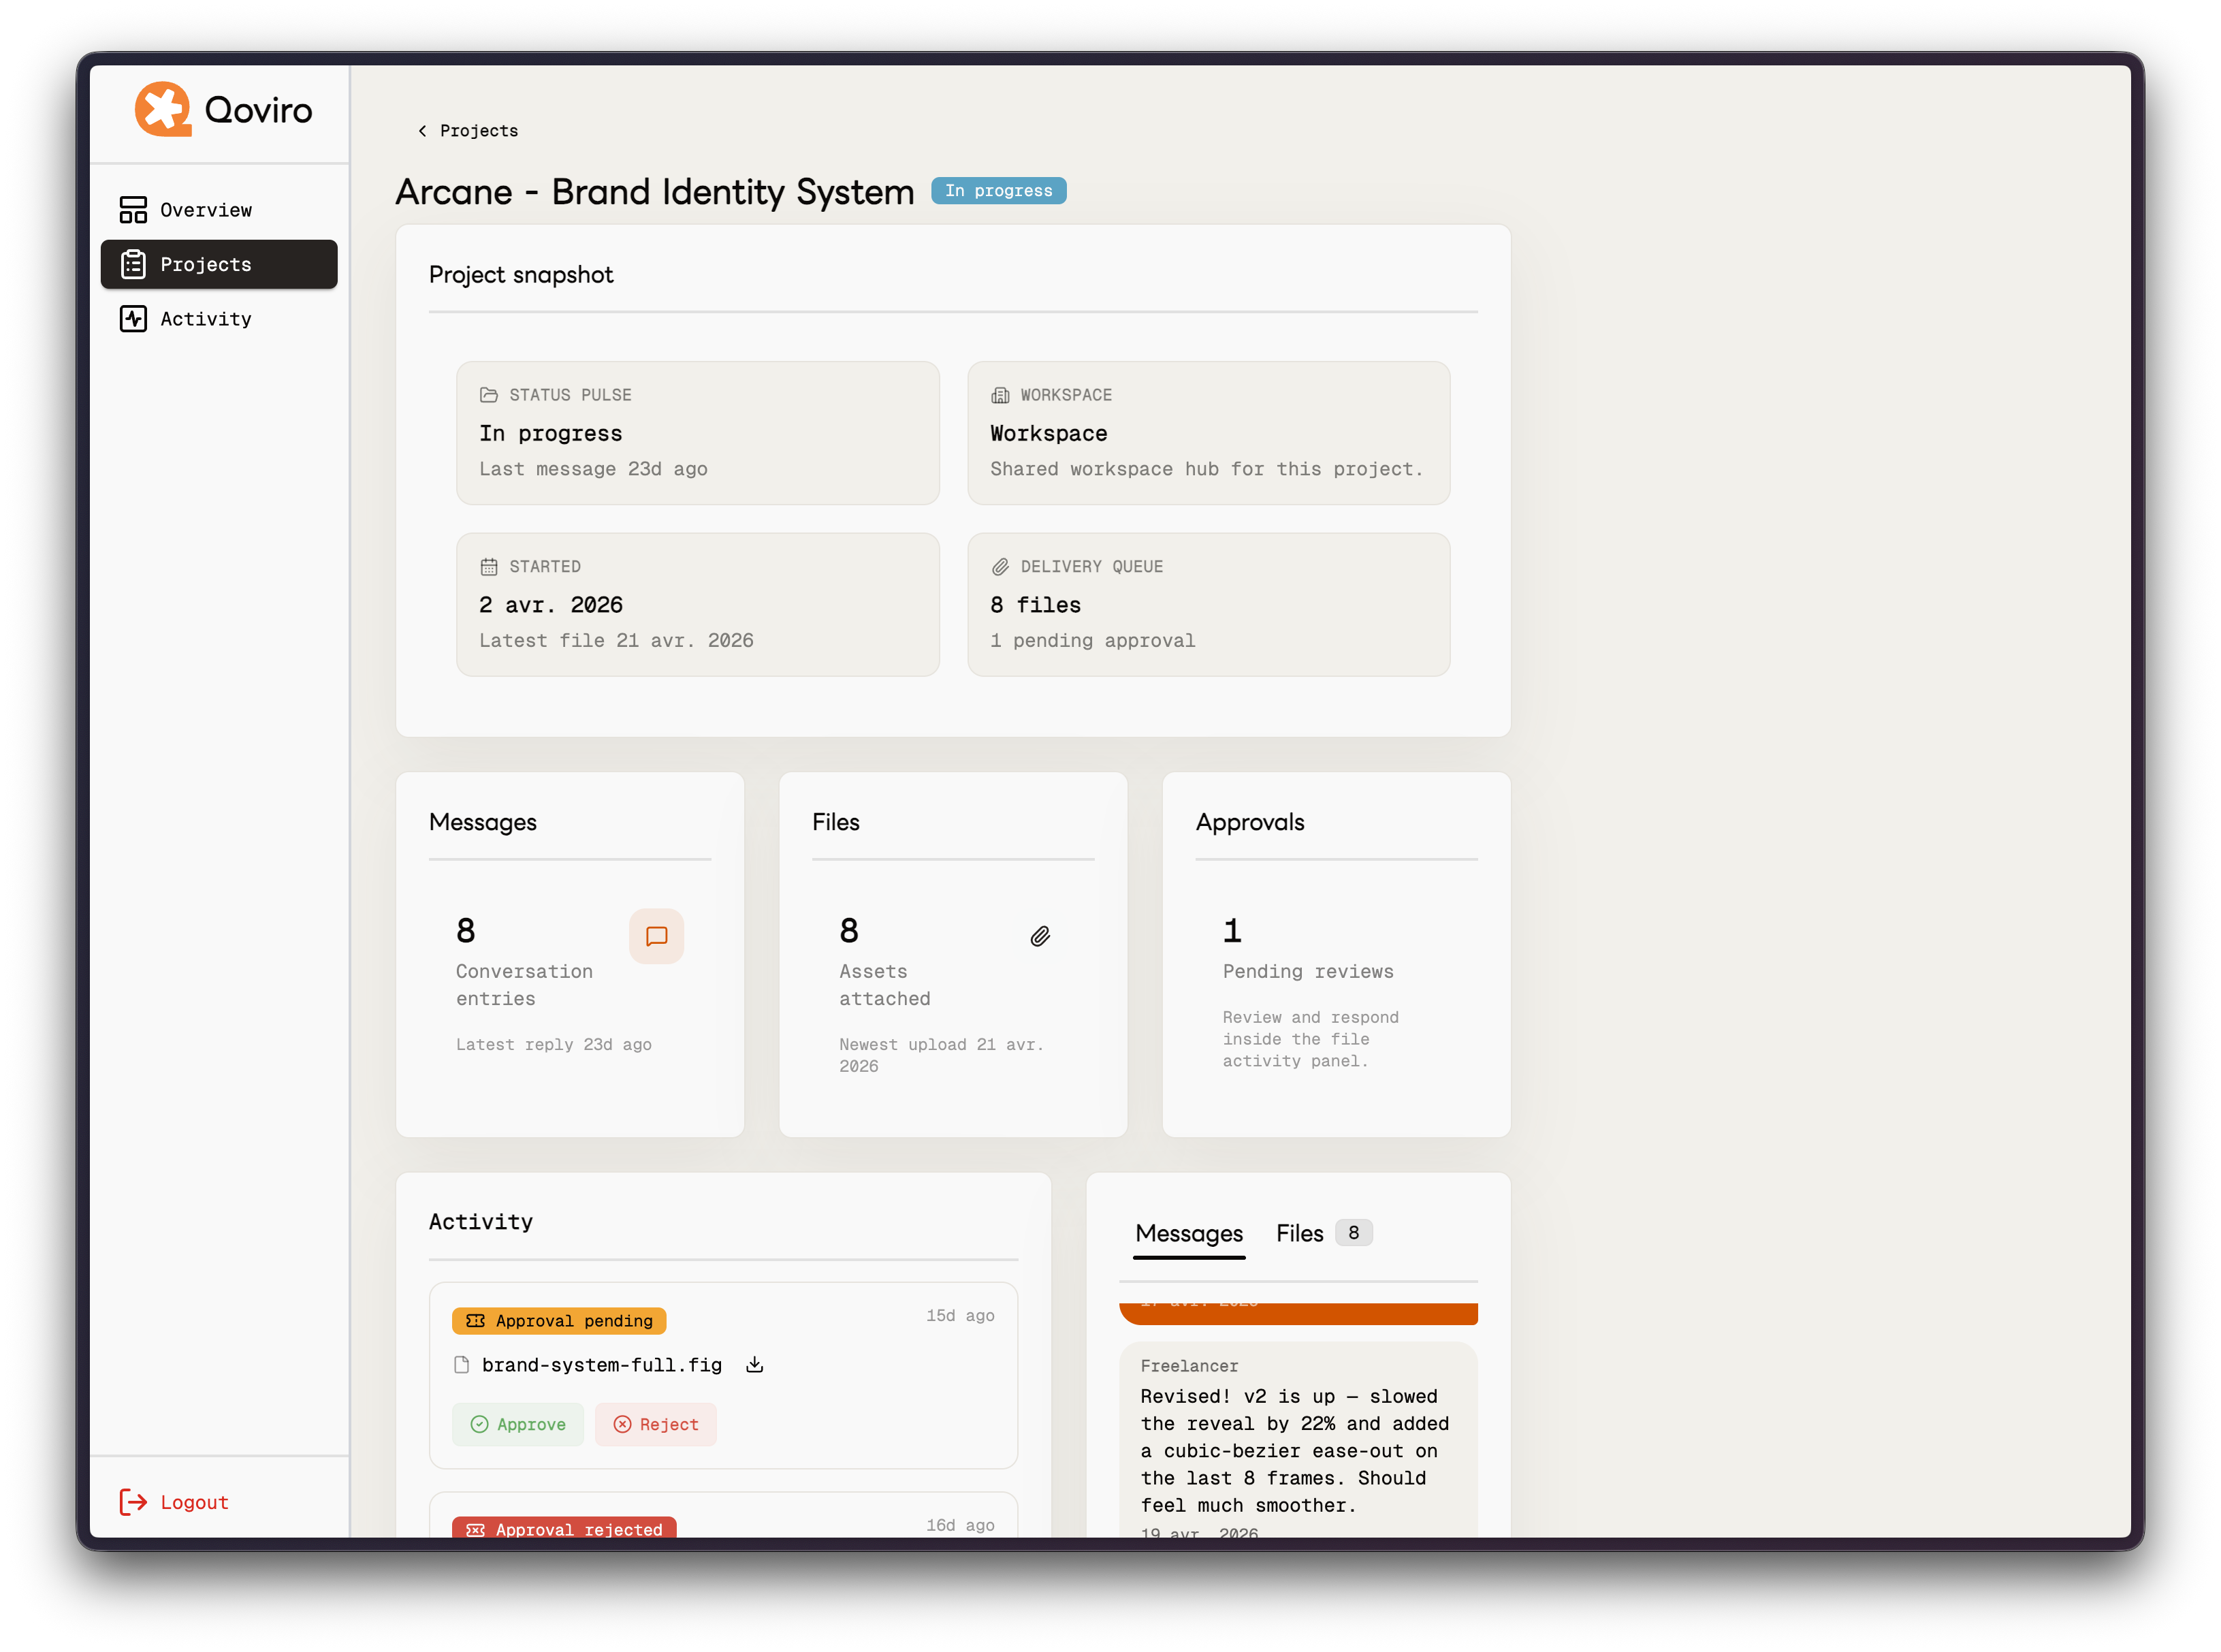Click the Activity pulse icon in sidebar

click(133, 319)
